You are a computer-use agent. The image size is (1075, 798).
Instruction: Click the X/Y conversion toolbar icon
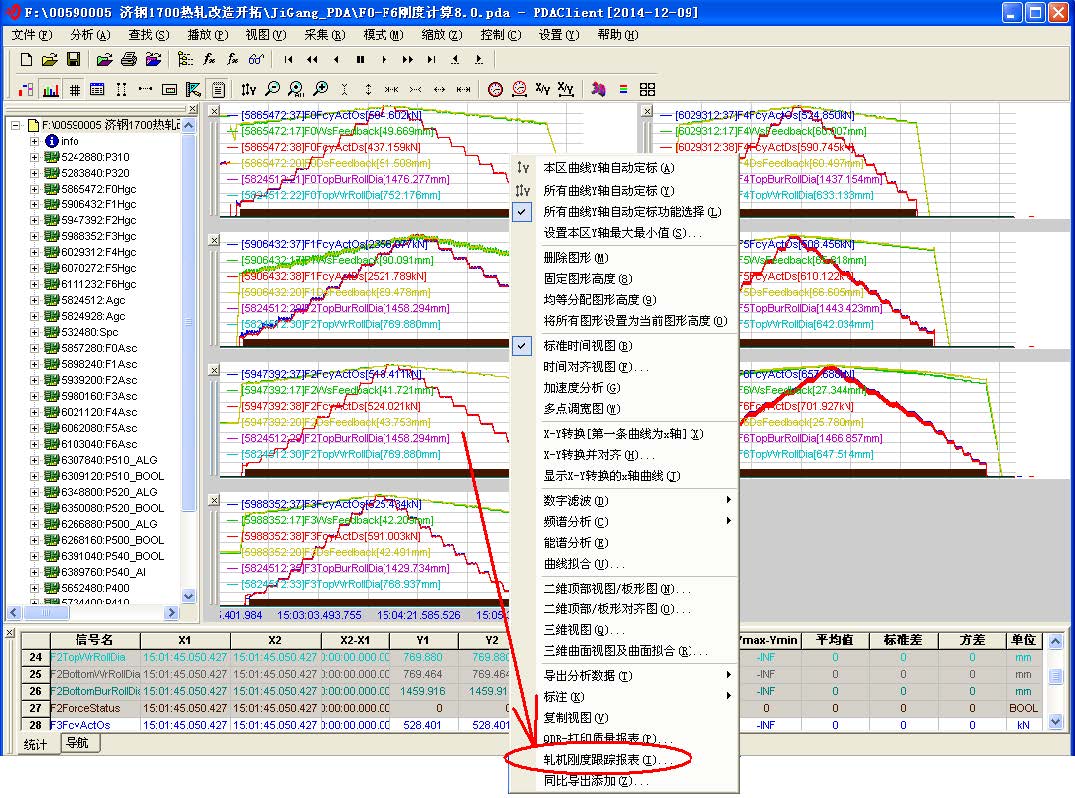tap(543, 89)
